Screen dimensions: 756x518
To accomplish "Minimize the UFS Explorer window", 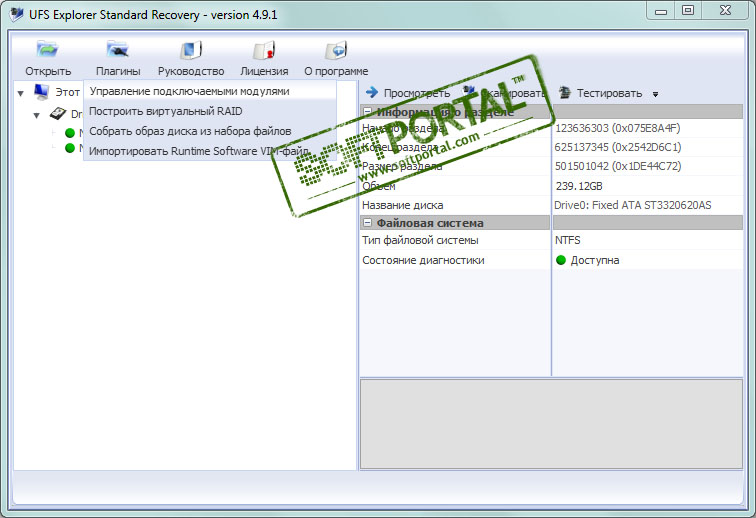I will (x=661, y=11).
